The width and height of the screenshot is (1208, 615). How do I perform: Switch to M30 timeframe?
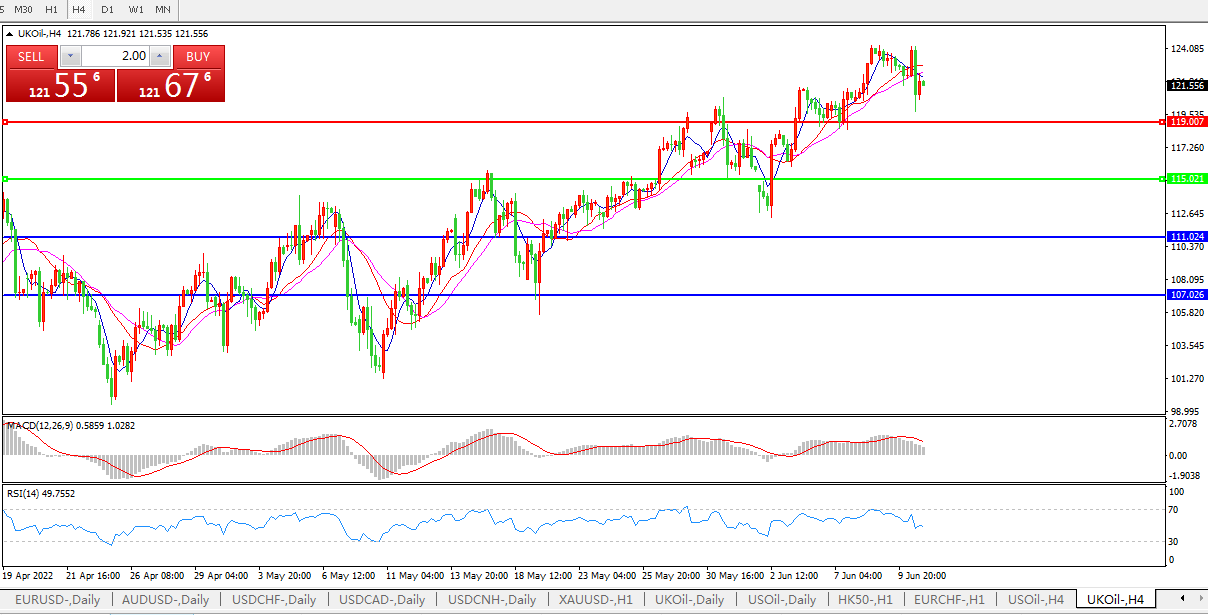pyautogui.click(x=23, y=9)
